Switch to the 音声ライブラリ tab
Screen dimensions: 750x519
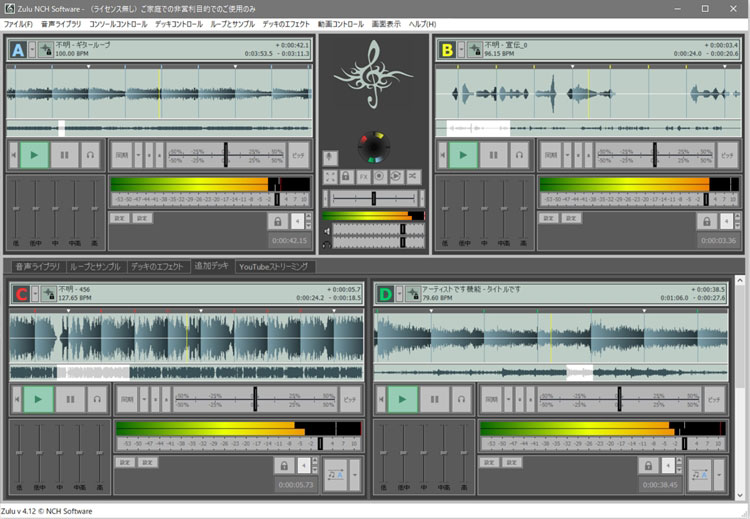(x=38, y=267)
